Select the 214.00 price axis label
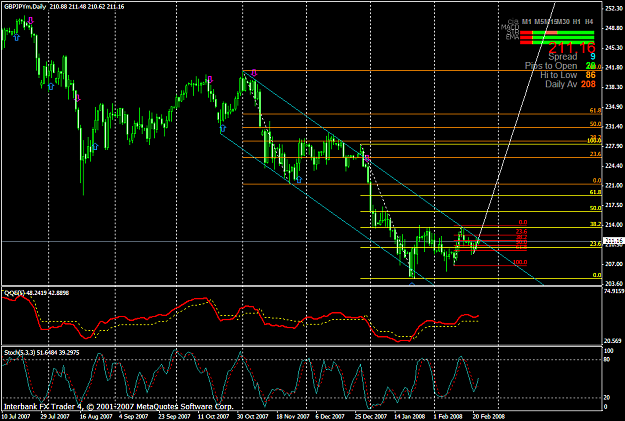Image resolution: width=625 pixels, height=421 pixels. point(614,224)
